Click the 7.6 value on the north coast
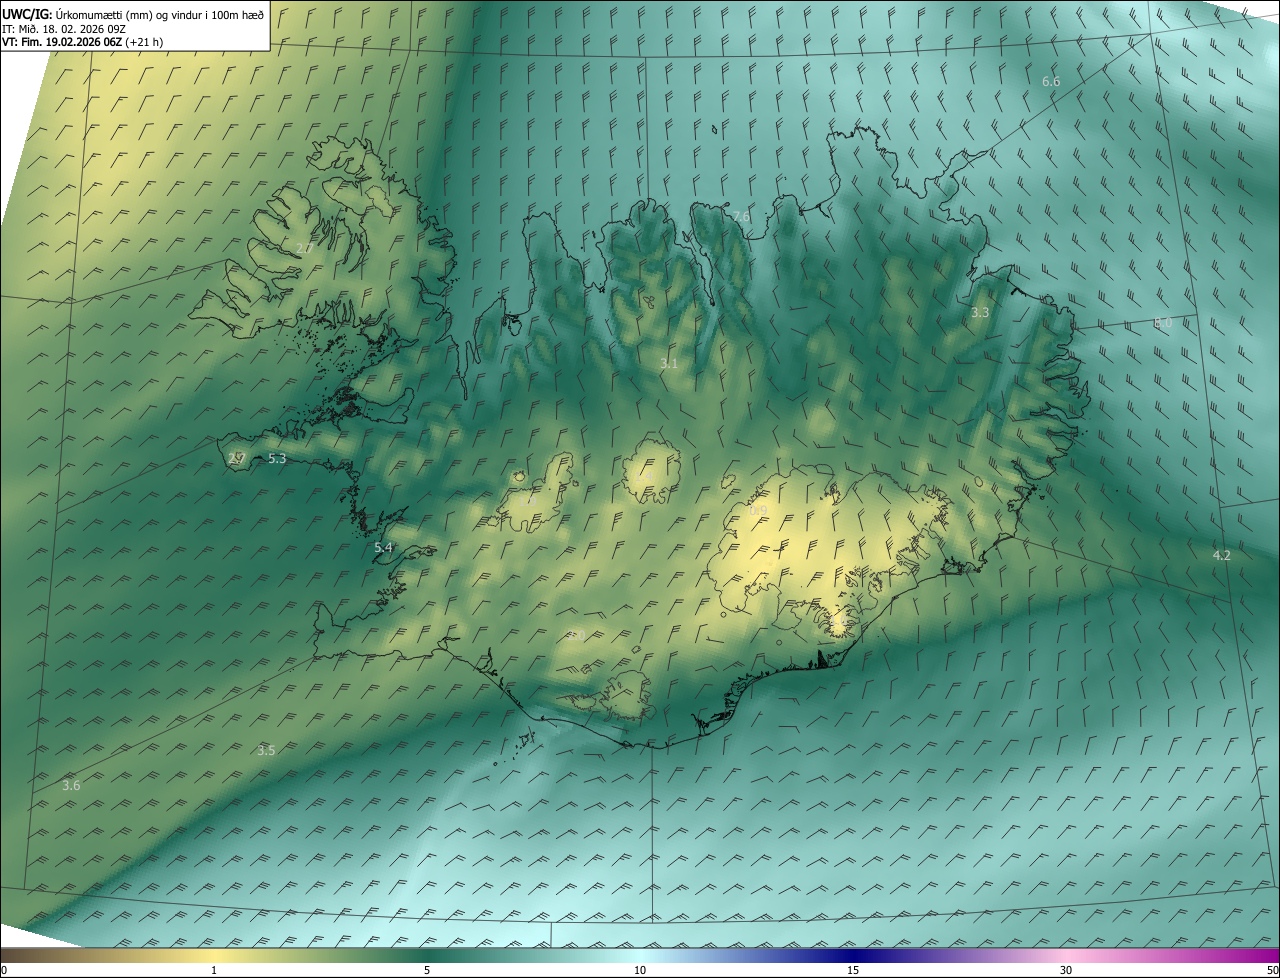 [x=740, y=217]
